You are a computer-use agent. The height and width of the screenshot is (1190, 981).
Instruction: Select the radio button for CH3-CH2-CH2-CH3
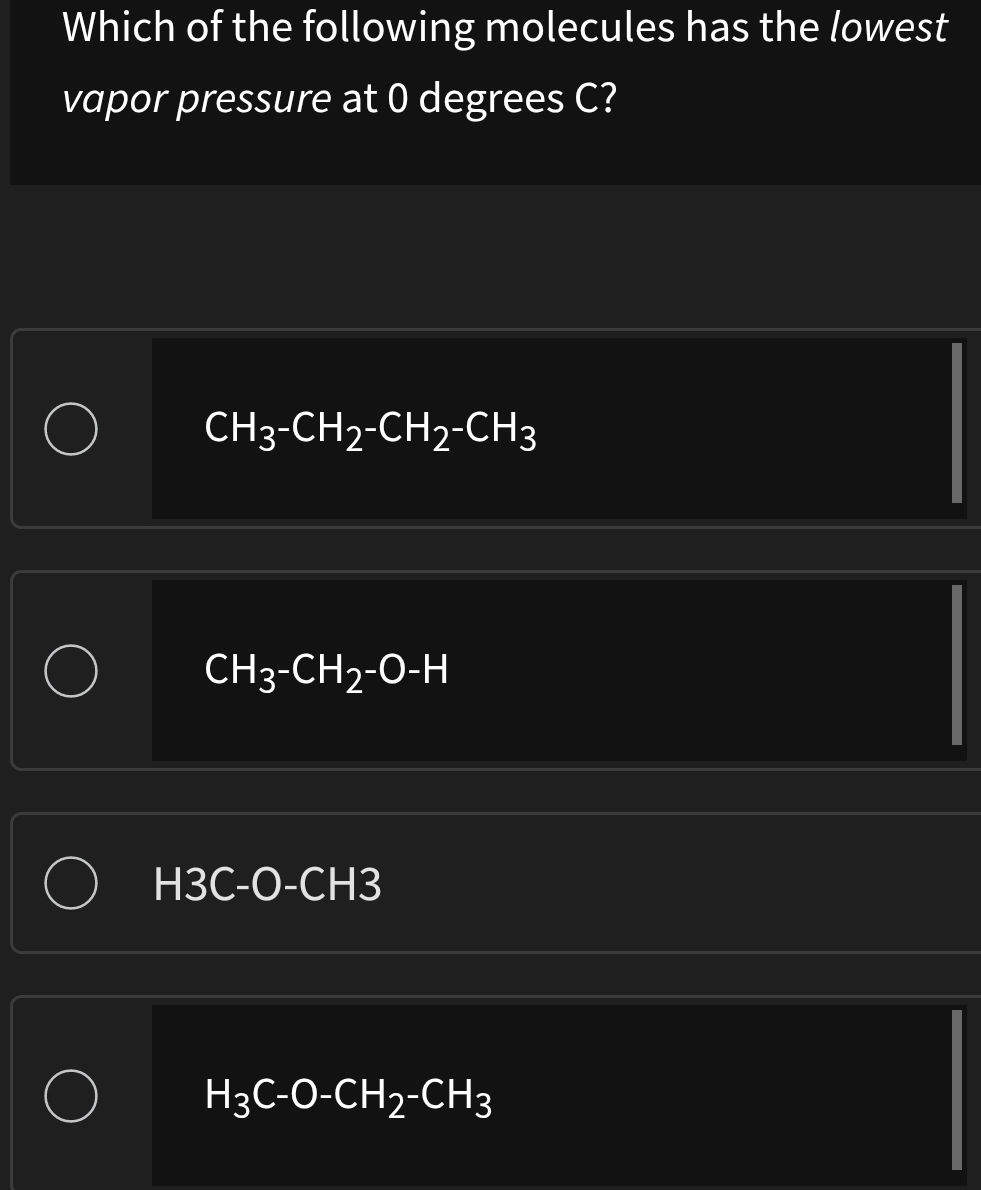(72, 427)
